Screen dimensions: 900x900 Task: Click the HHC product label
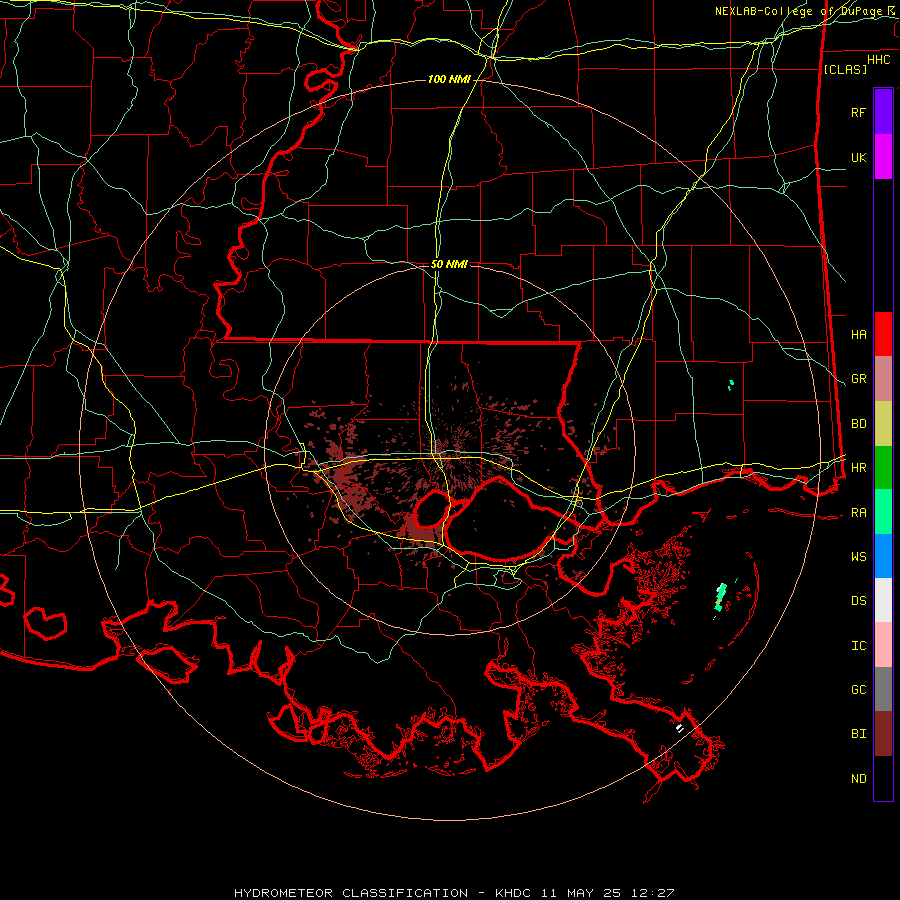[878, 60]
